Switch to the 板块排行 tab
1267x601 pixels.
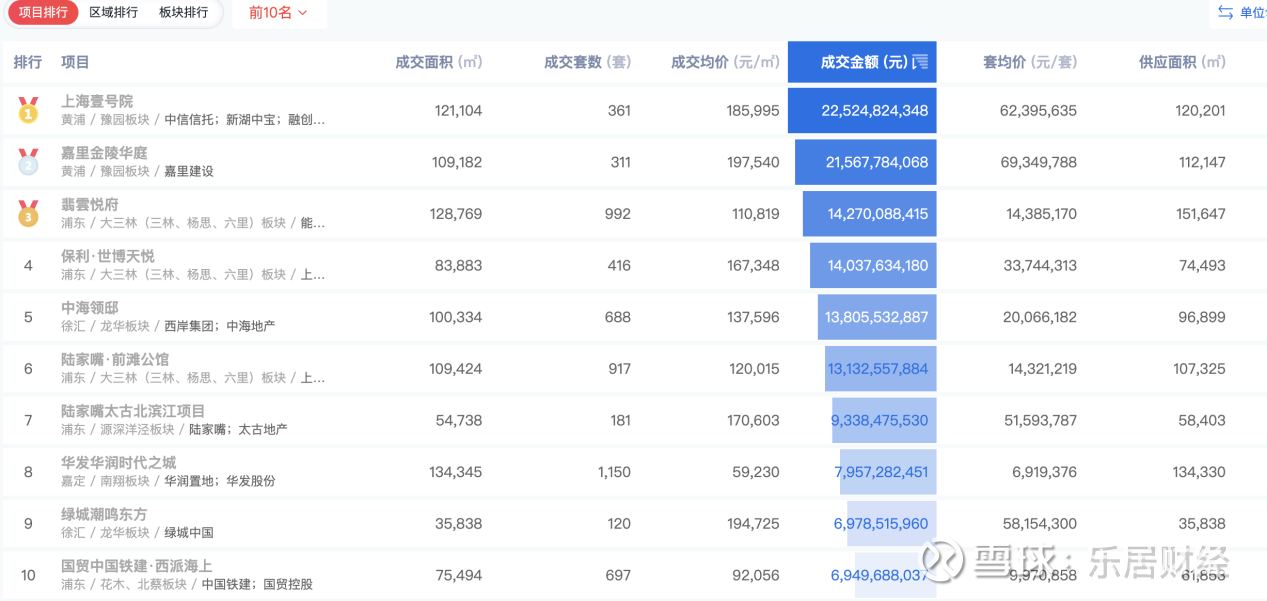[184, 13]
